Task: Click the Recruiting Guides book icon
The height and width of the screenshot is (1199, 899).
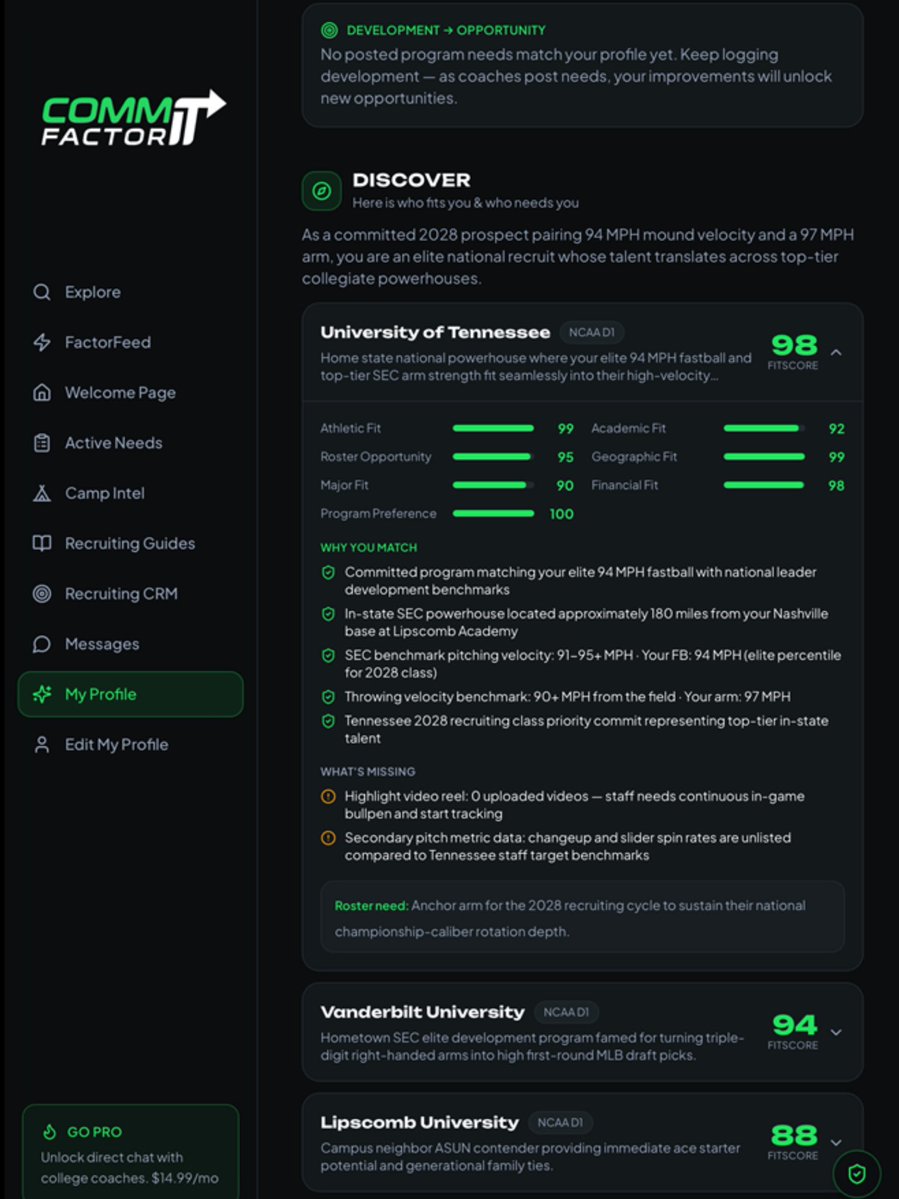Action: pyautogui.click(x=42, y=544)
